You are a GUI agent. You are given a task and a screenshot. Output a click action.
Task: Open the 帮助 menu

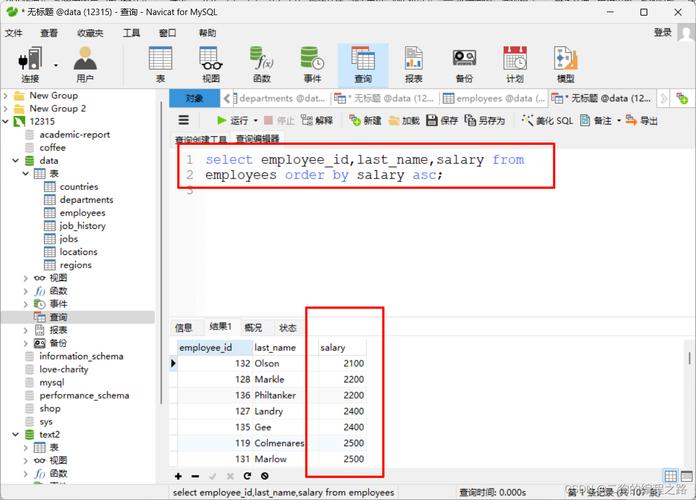pyautogui.click(x=207, y=33)
